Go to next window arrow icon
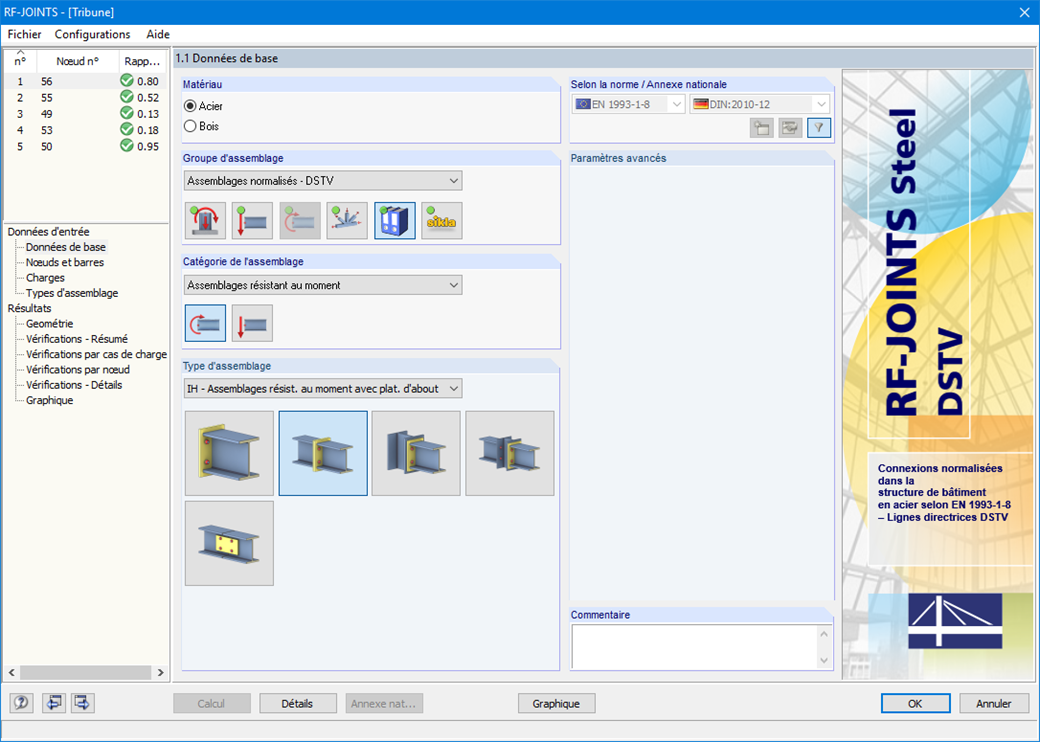This screenshot has width=1040, height=742. (x=83, y=703)
